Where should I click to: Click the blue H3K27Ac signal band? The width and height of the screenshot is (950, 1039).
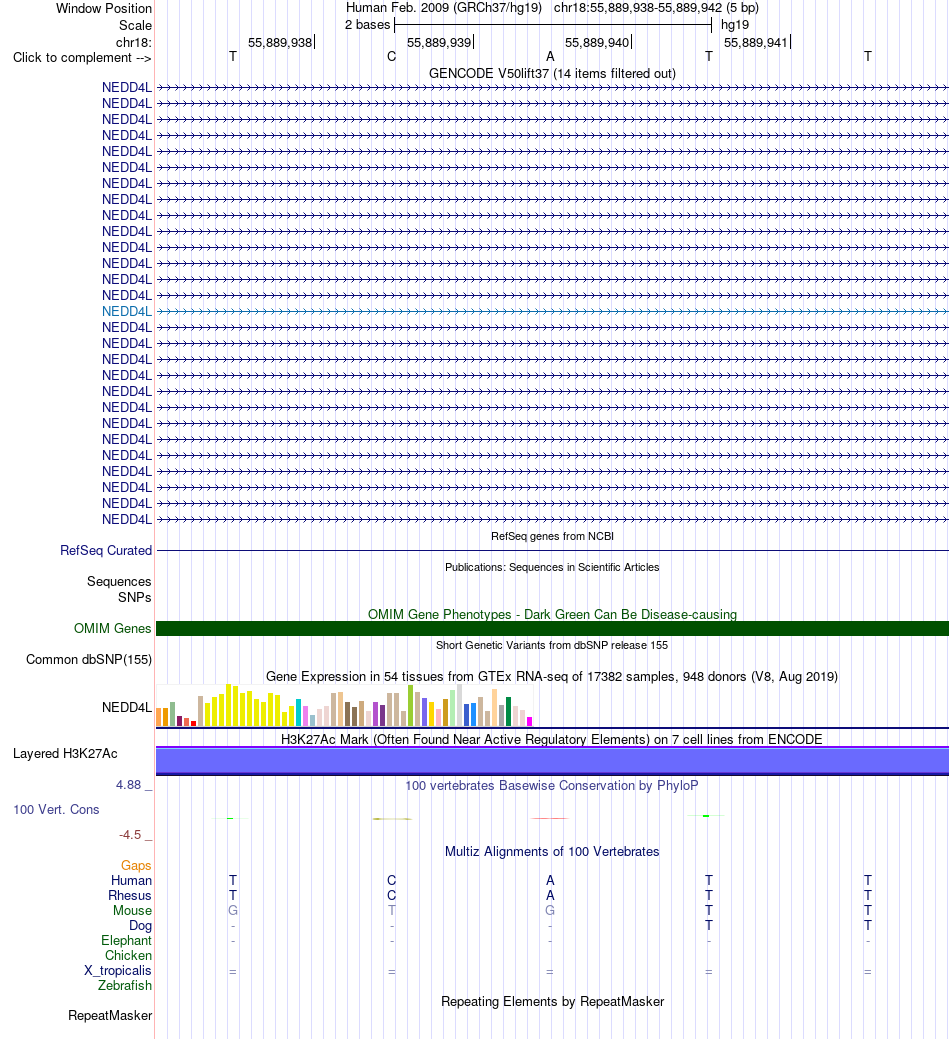(x=552, y=761)
